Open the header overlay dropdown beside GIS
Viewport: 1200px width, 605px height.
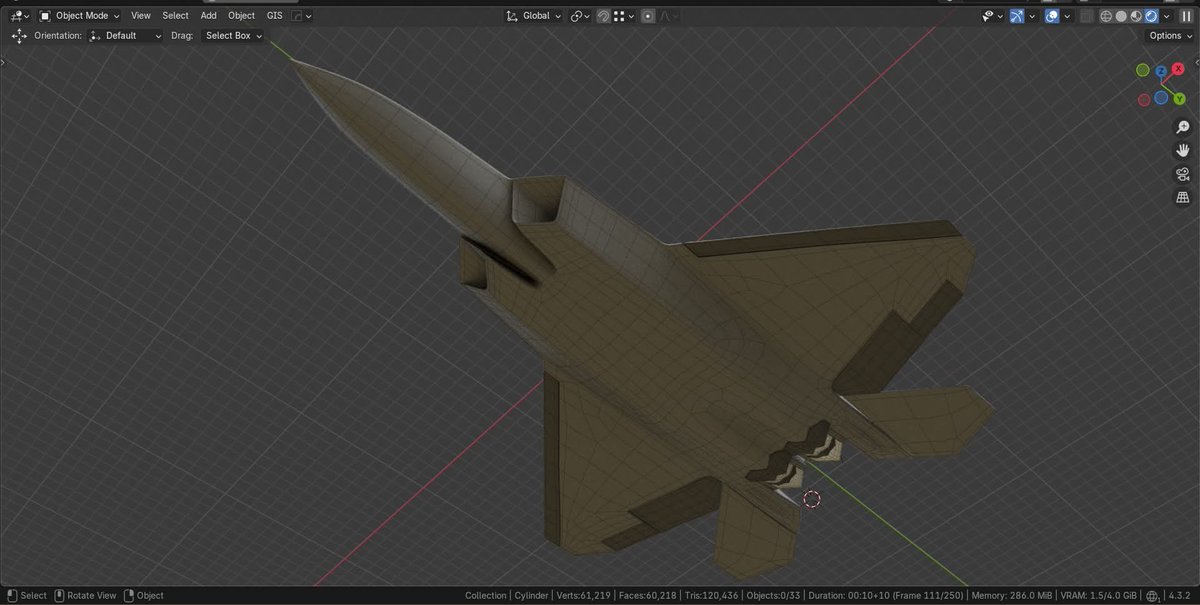302,16
